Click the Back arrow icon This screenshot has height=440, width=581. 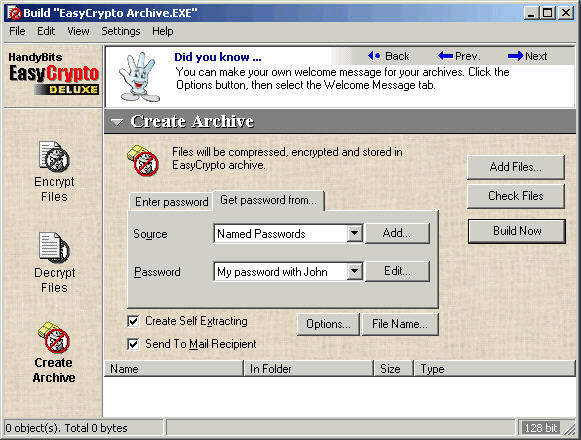point(374,56)
